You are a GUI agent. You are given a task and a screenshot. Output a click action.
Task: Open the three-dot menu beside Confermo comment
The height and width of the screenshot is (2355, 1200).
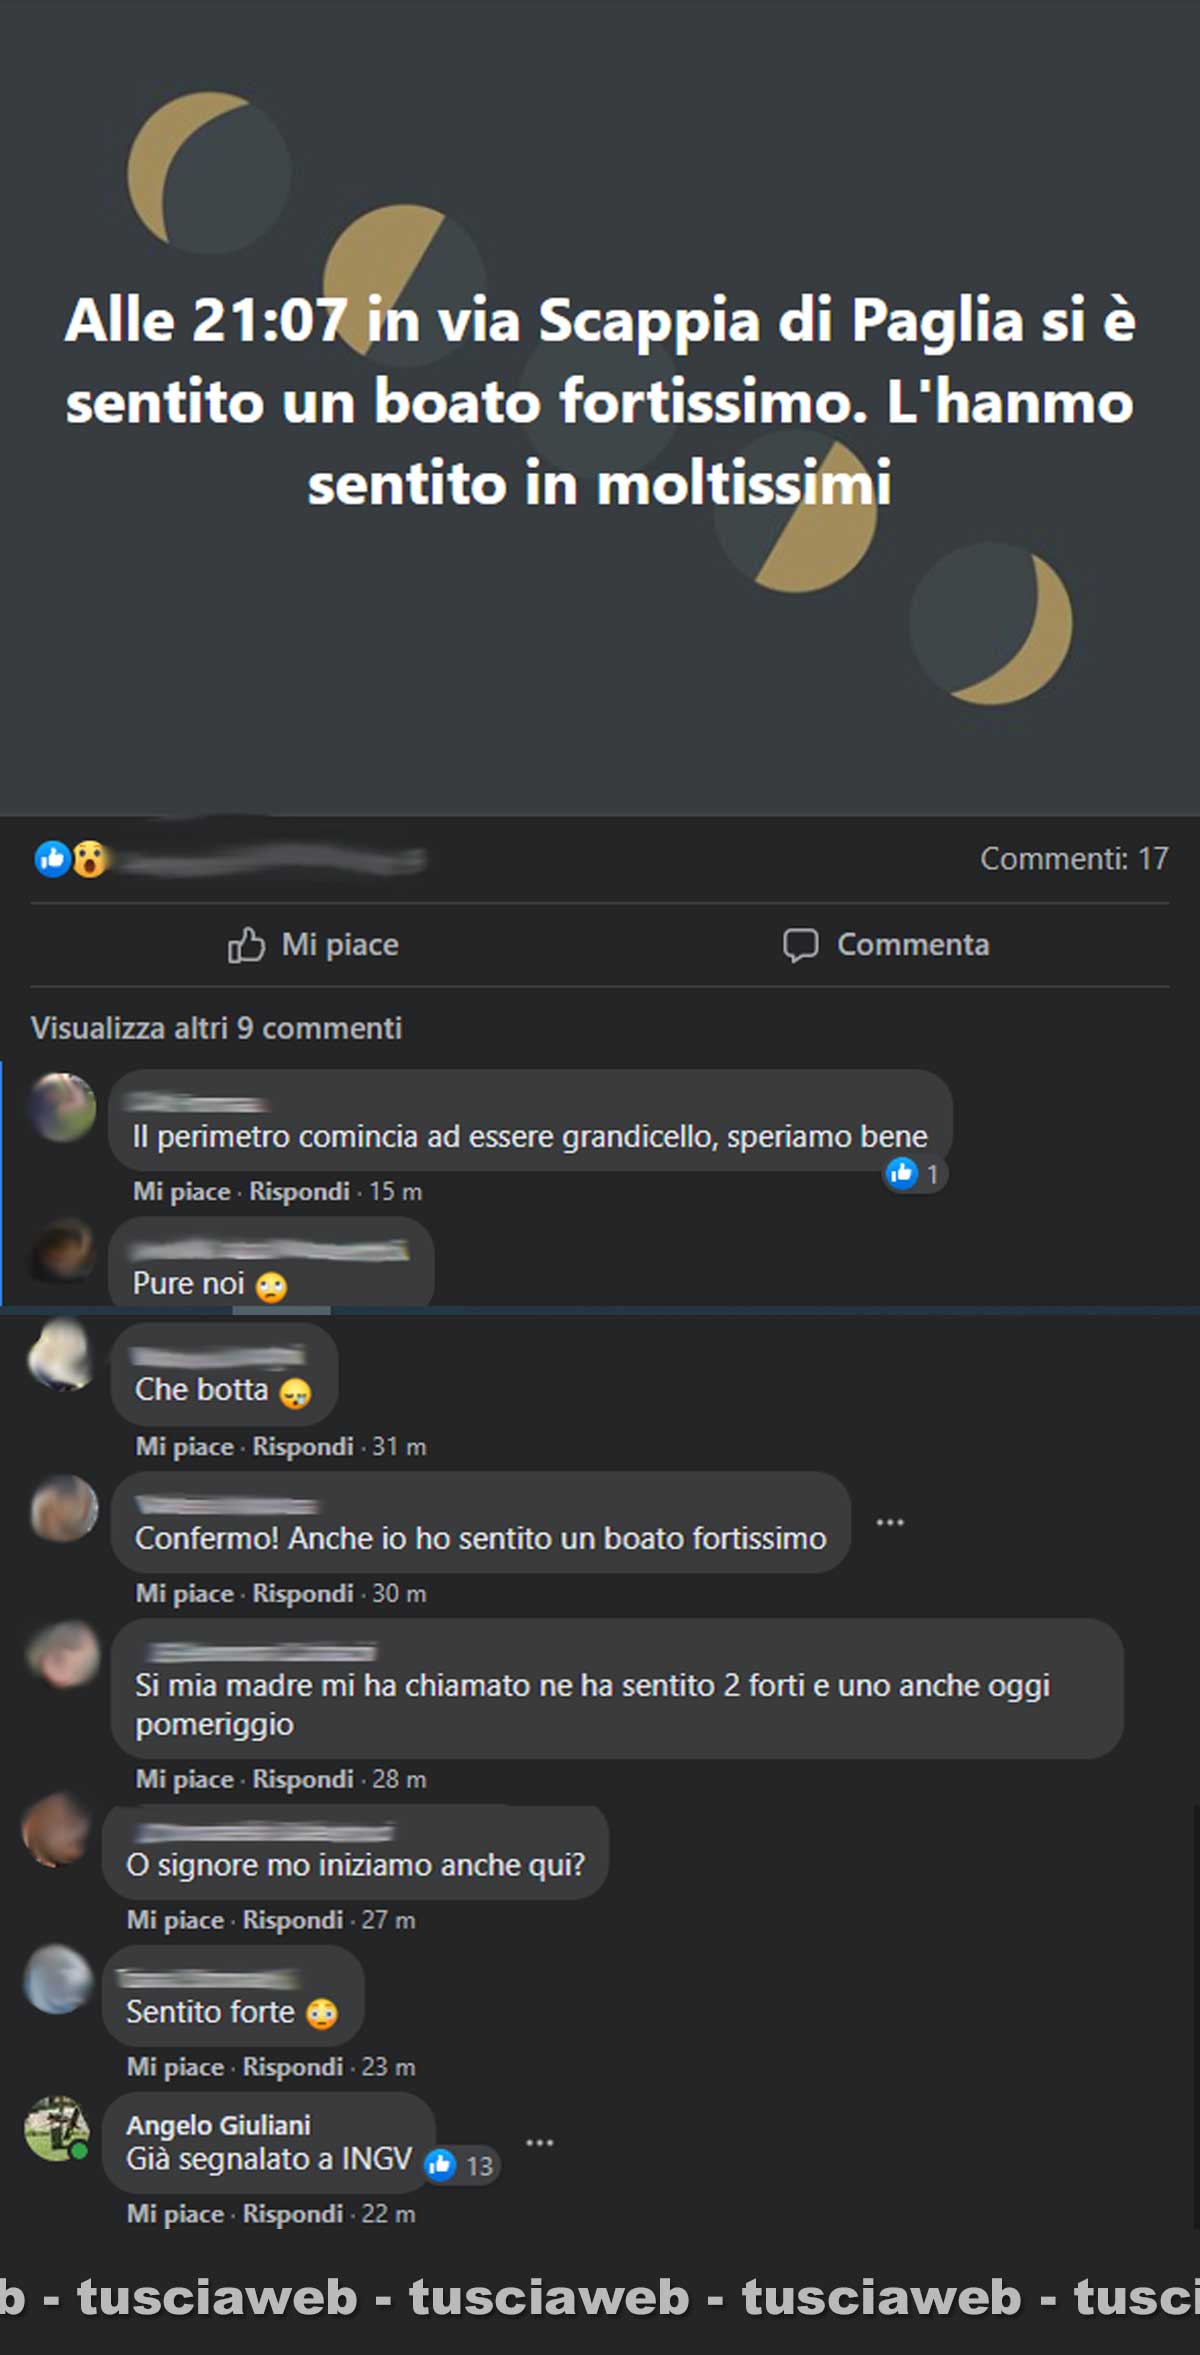click(890, 1522)
